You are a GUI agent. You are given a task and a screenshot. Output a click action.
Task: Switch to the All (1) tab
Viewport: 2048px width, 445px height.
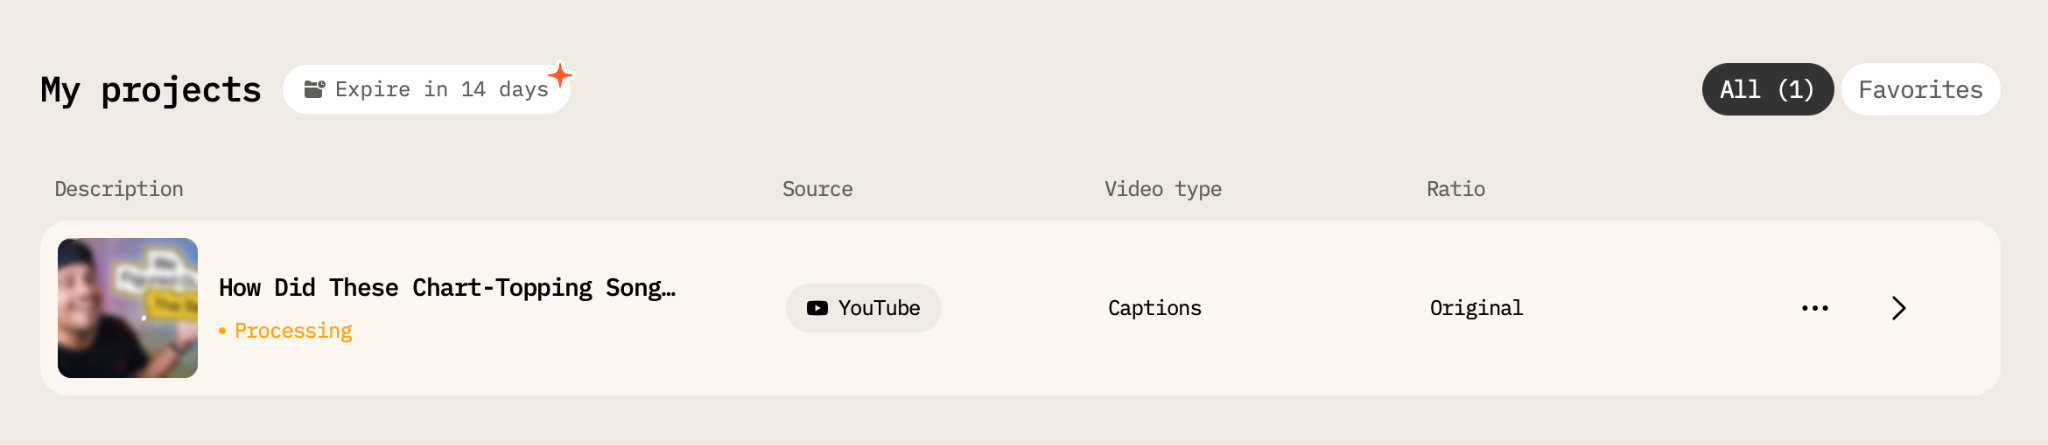[1767, 89]
